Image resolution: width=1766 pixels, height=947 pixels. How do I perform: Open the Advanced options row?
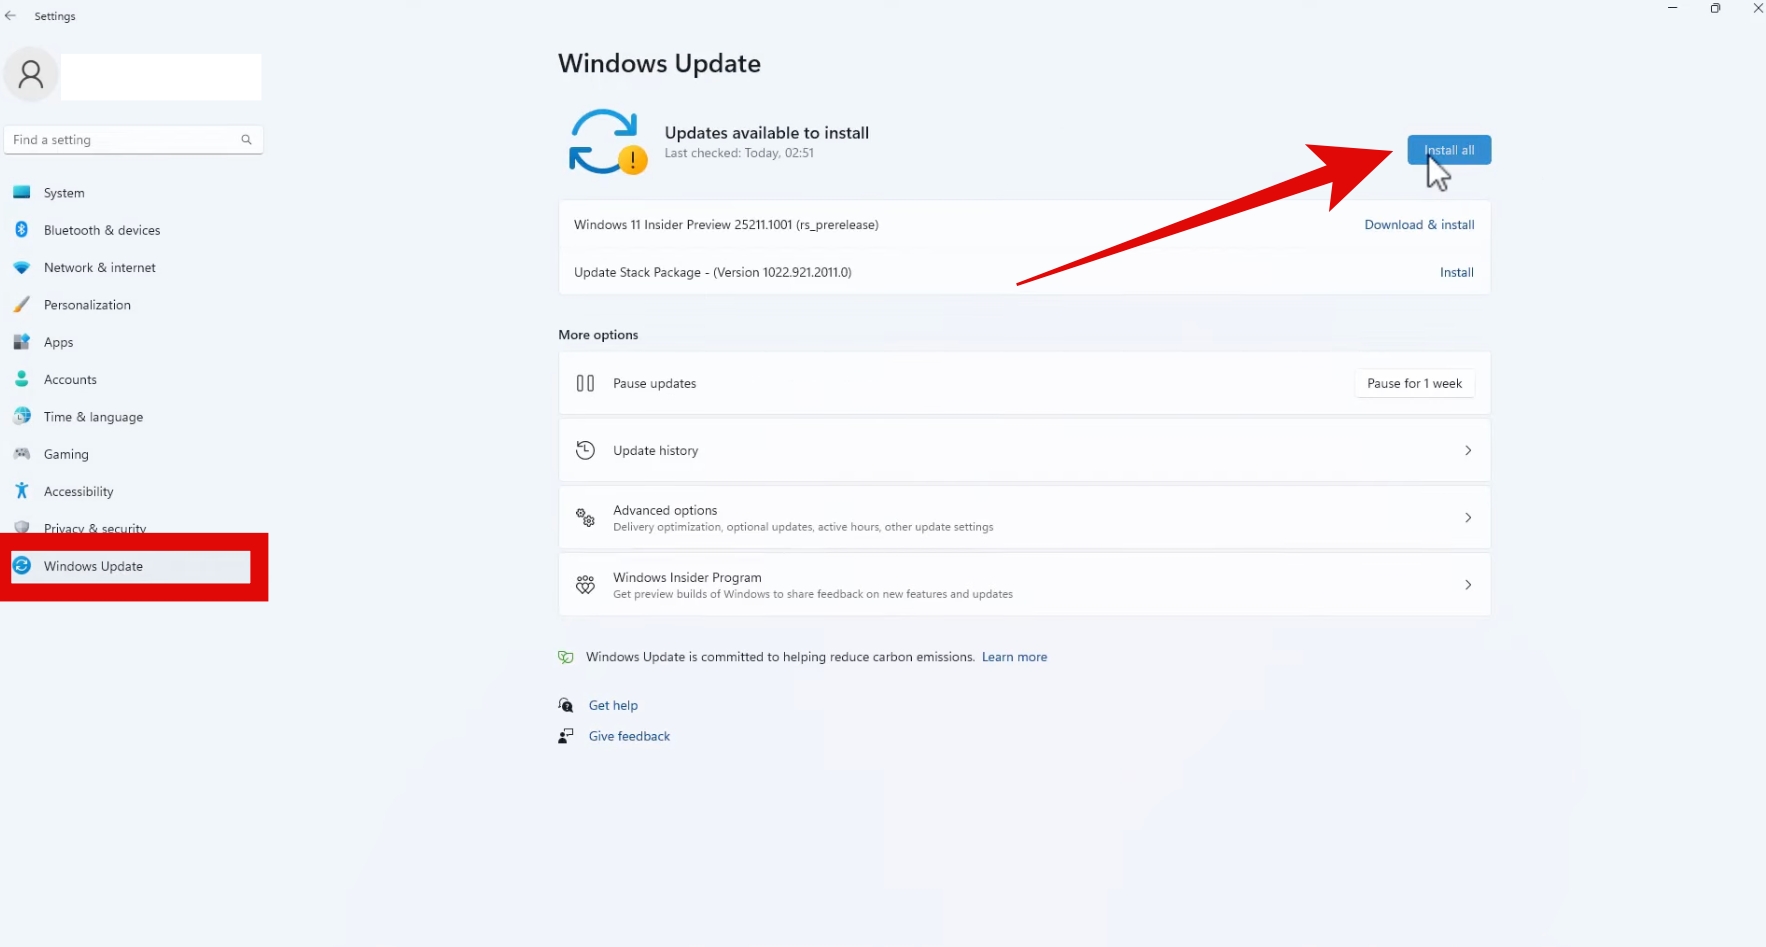point(1024,518)
